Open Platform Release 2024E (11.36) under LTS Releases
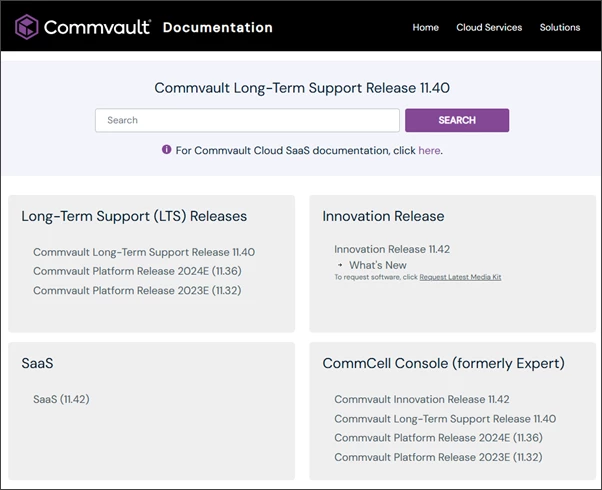602x490 pixels. (137, 271)
